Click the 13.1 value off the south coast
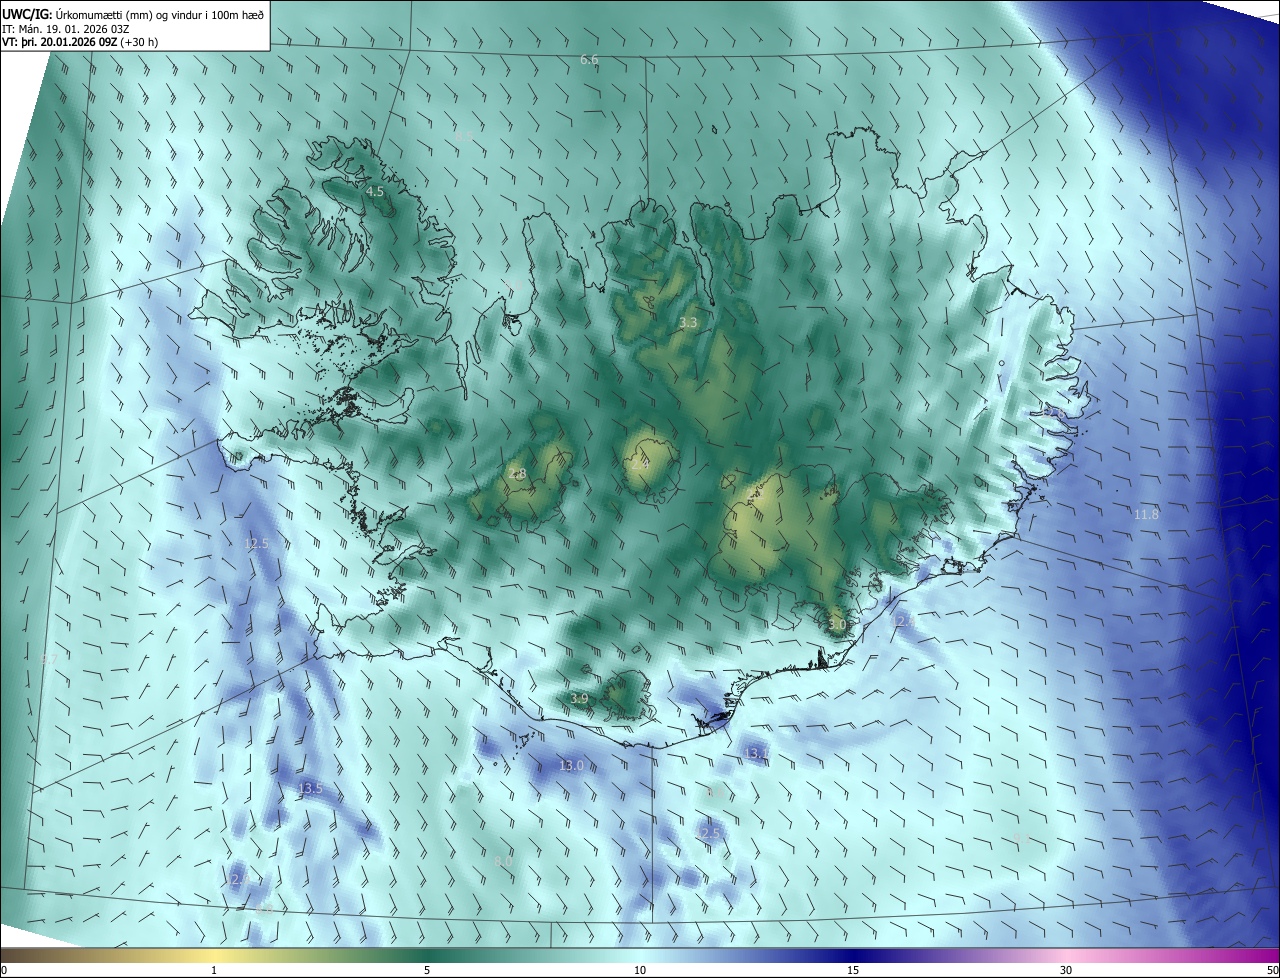This screenshot has width=1280, height=978. 756,752
